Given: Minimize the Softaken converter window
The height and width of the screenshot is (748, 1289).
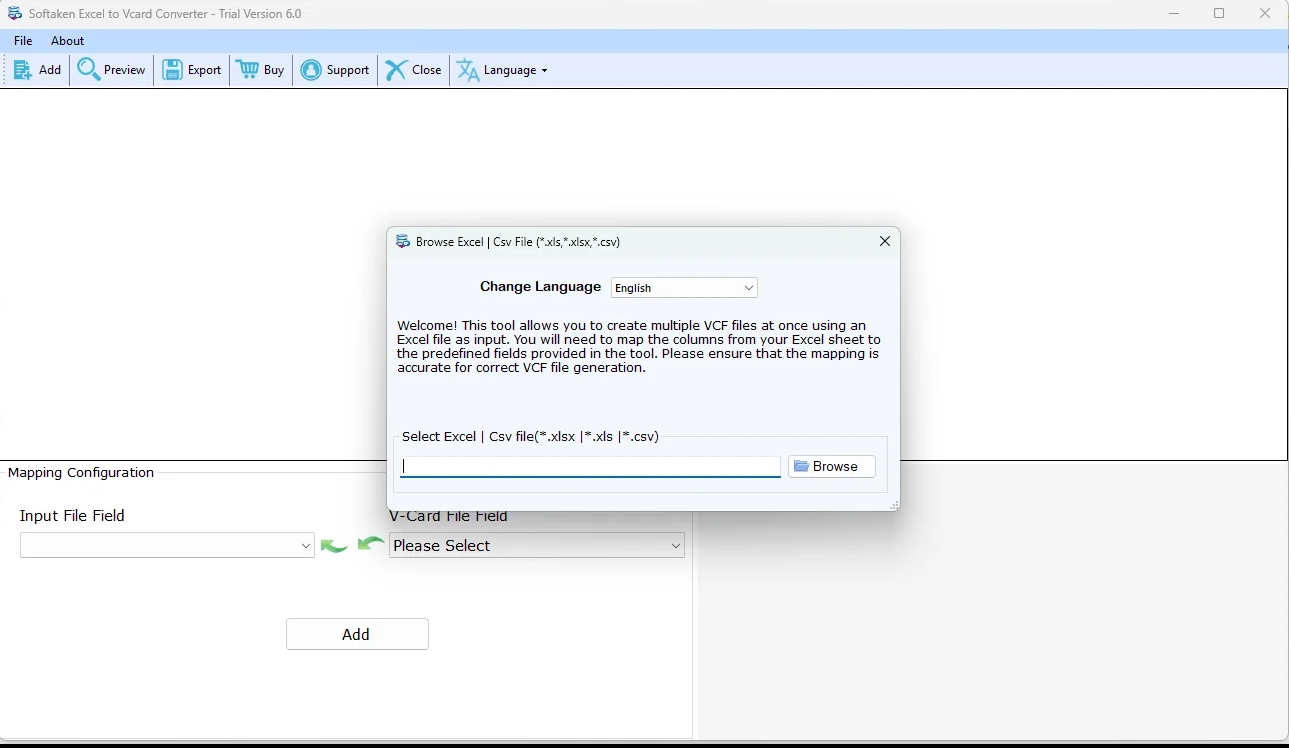Looking at the screenshot, I should 1174,14.
